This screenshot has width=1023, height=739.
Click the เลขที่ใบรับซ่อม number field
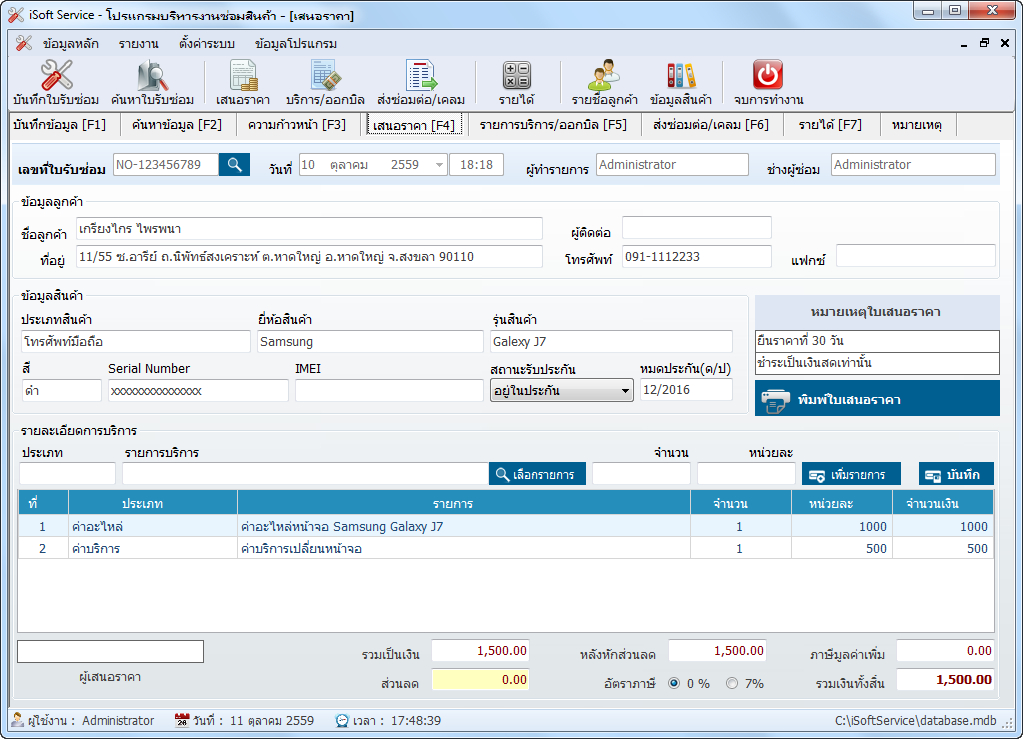[166, 164]
